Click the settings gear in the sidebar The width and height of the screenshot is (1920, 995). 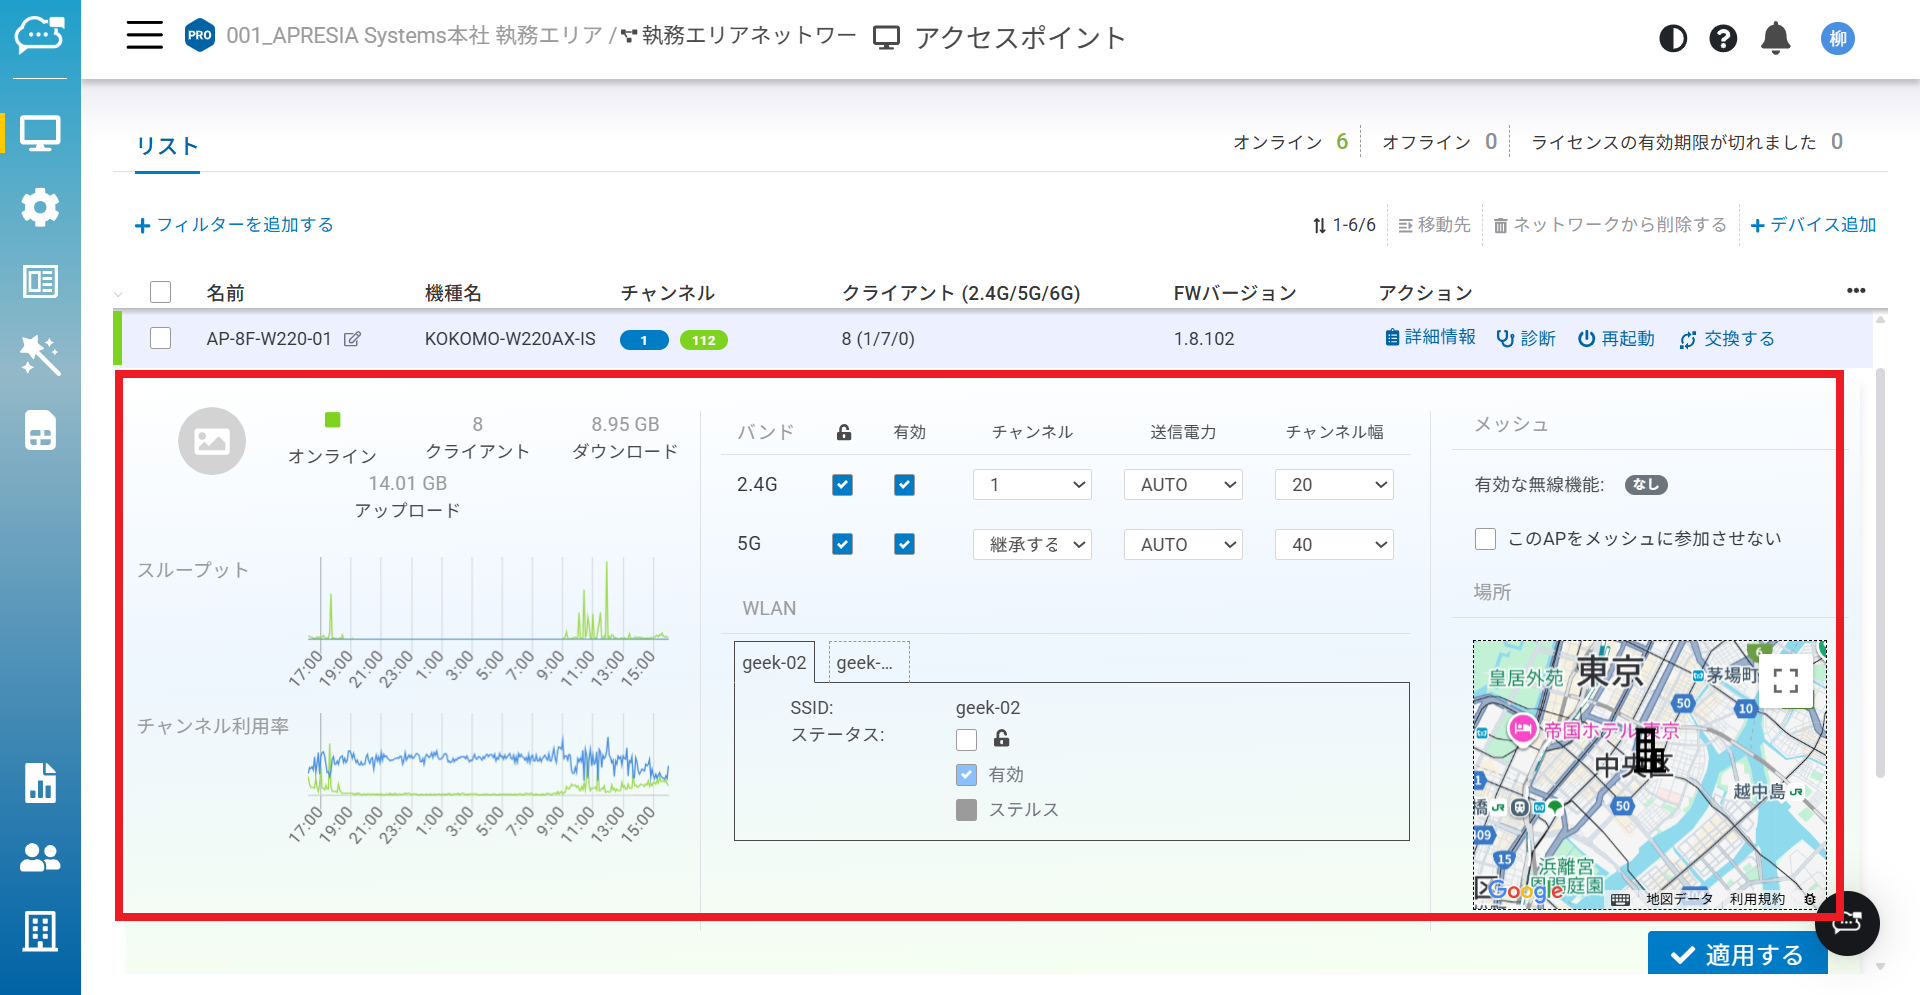(x=40, y=207)
